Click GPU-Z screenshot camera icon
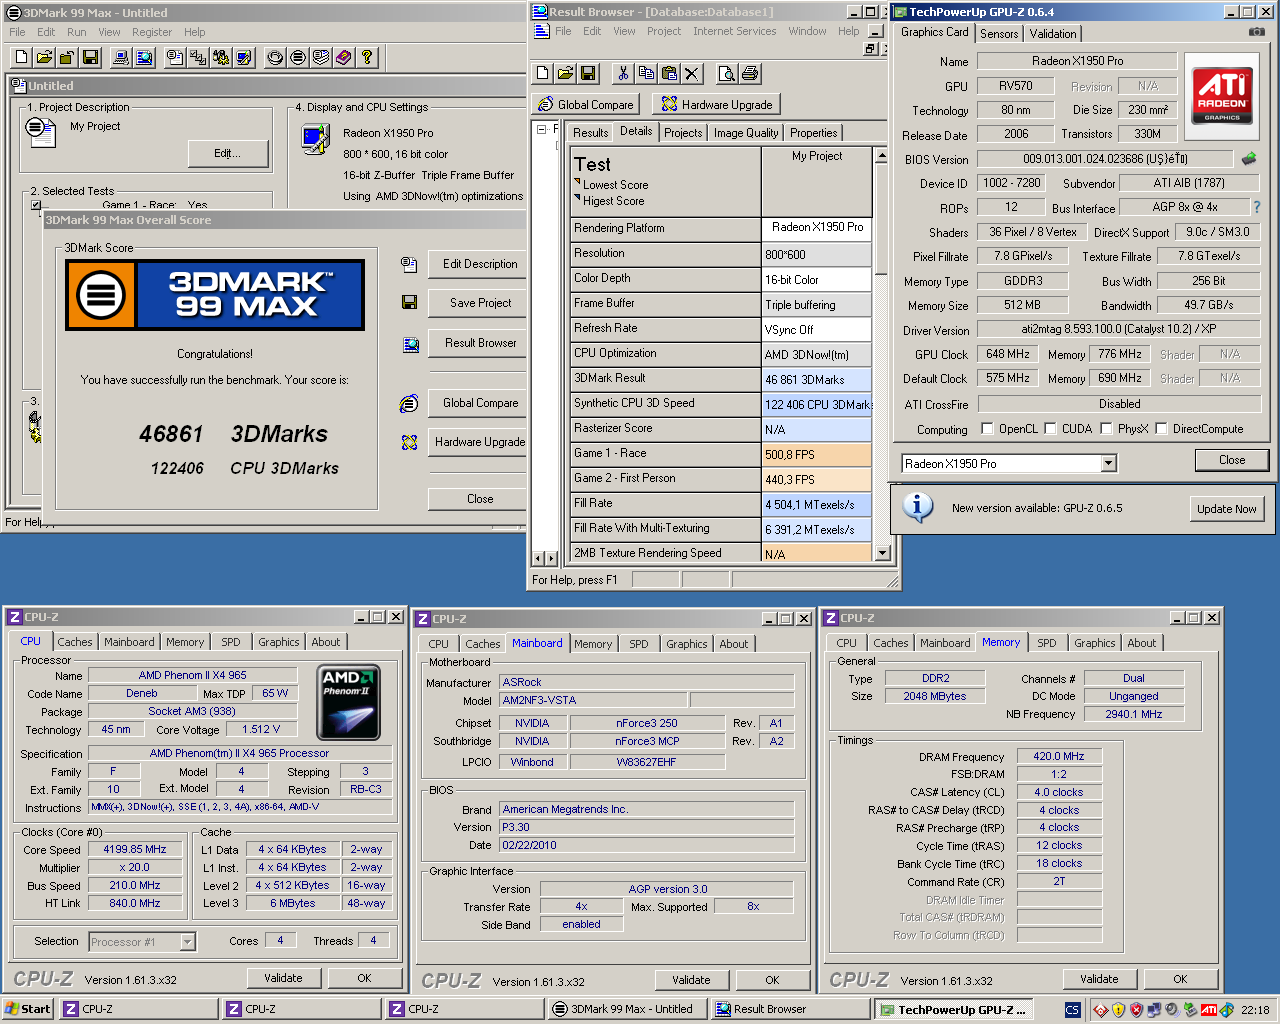Viewport: 1280px width, 1024px height. tap(1256, 32)
